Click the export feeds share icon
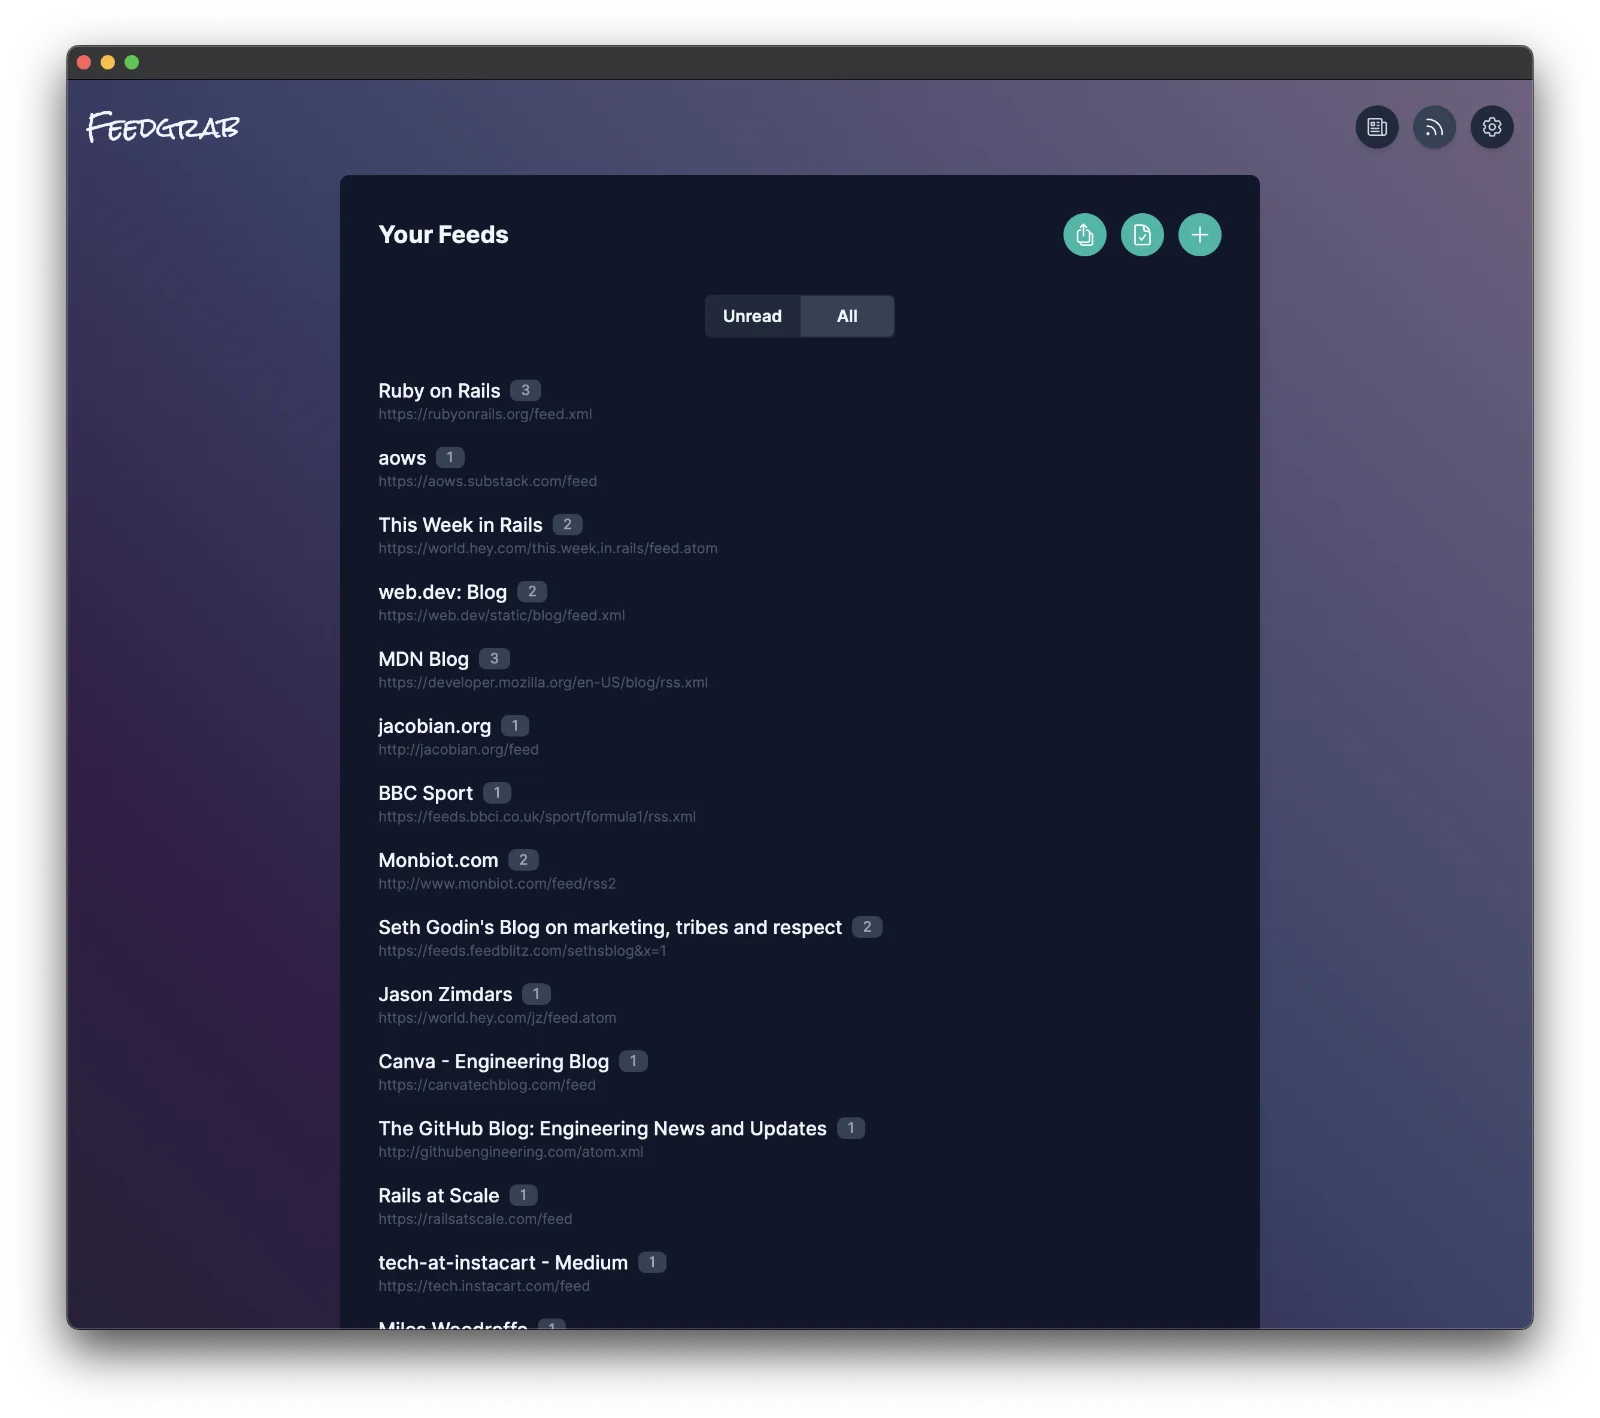The width and height of the screenshot is (1600, 1418). (1085, 235)
